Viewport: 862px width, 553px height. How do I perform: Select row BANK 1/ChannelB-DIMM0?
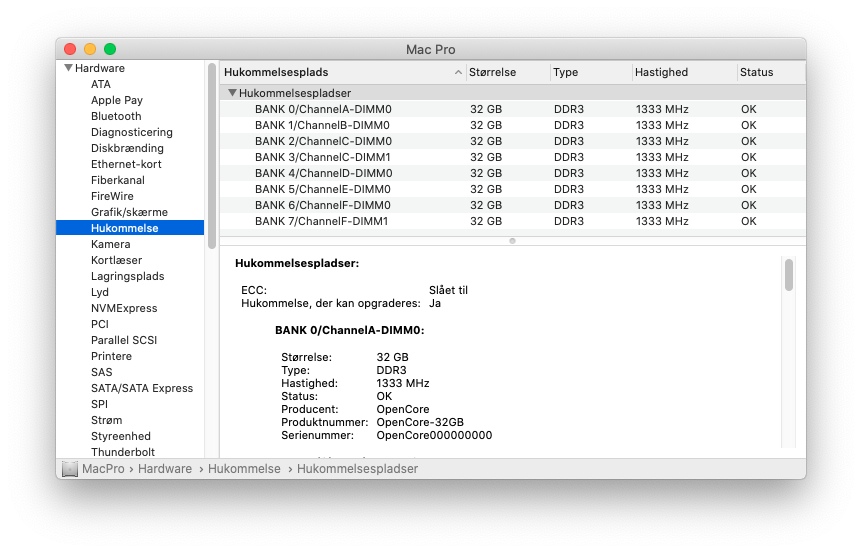(x=513, y=125)
